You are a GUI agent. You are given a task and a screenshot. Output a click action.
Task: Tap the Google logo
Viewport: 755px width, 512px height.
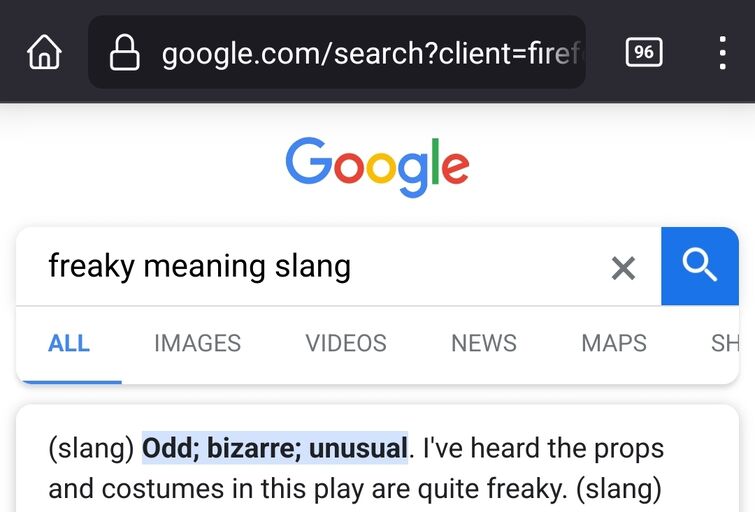pyautogui.click(x=378, y=167)
